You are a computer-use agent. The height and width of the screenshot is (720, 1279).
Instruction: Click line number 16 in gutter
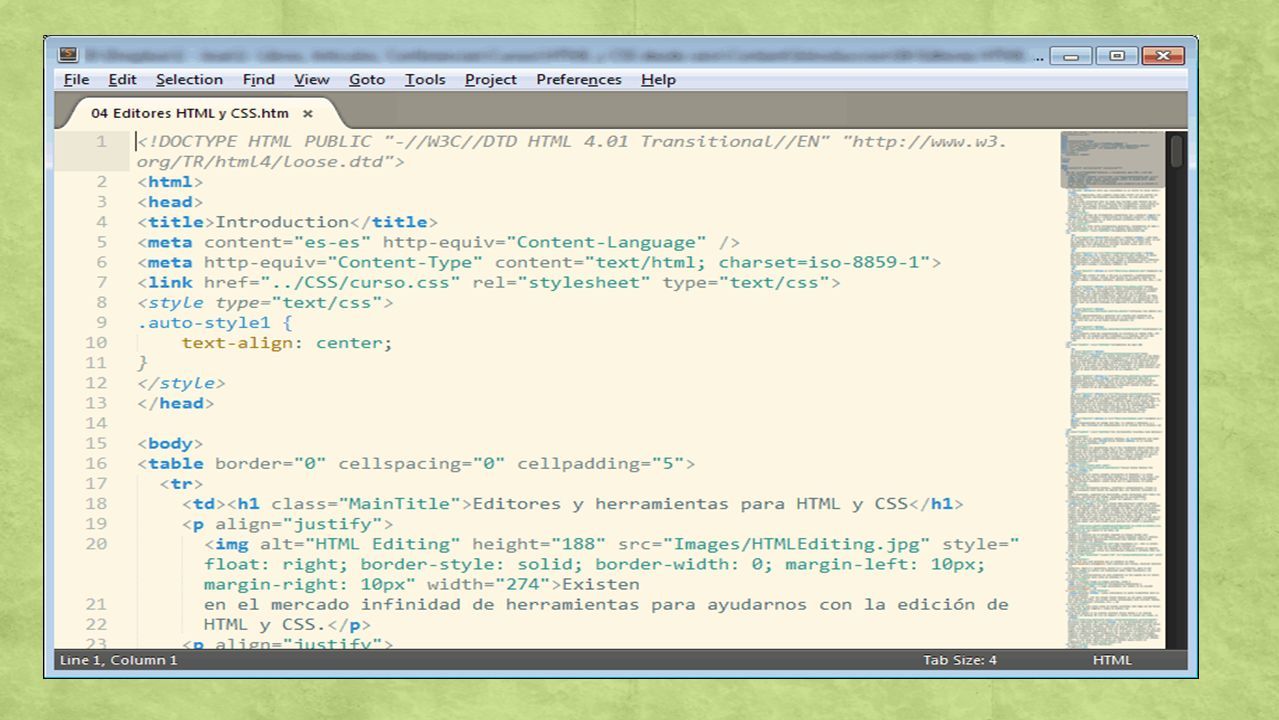click(96, 463)
